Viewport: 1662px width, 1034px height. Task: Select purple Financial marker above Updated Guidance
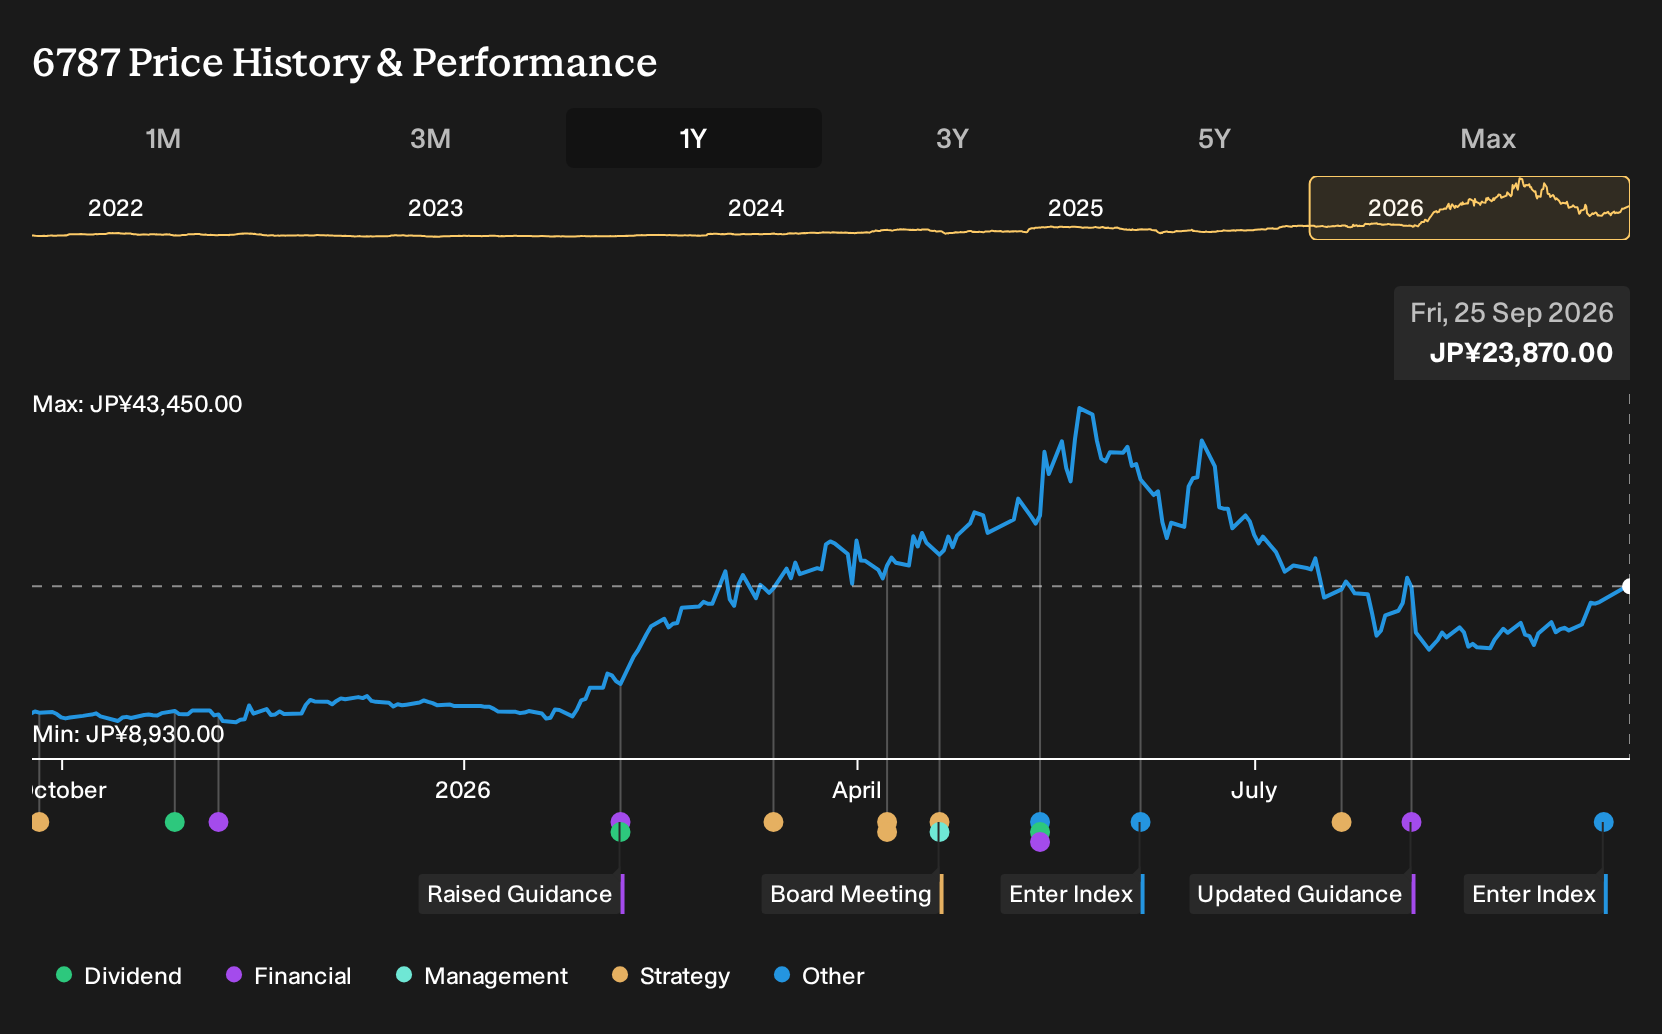[1411, 822]
